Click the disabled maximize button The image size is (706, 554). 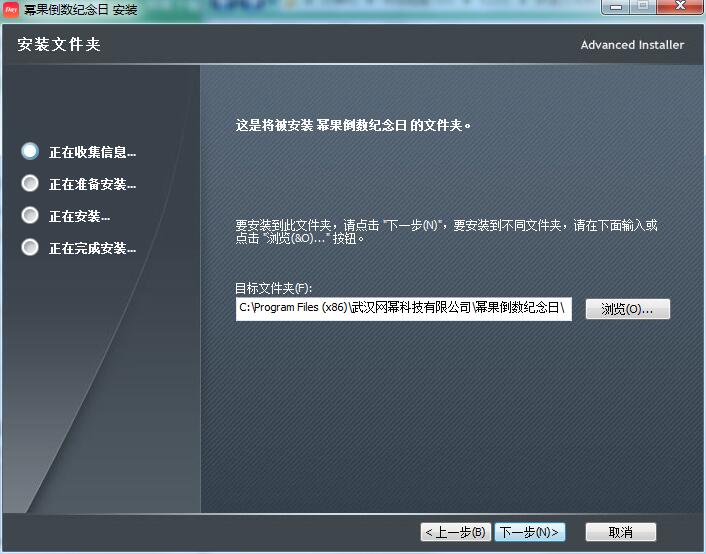[x=643, y=7]
